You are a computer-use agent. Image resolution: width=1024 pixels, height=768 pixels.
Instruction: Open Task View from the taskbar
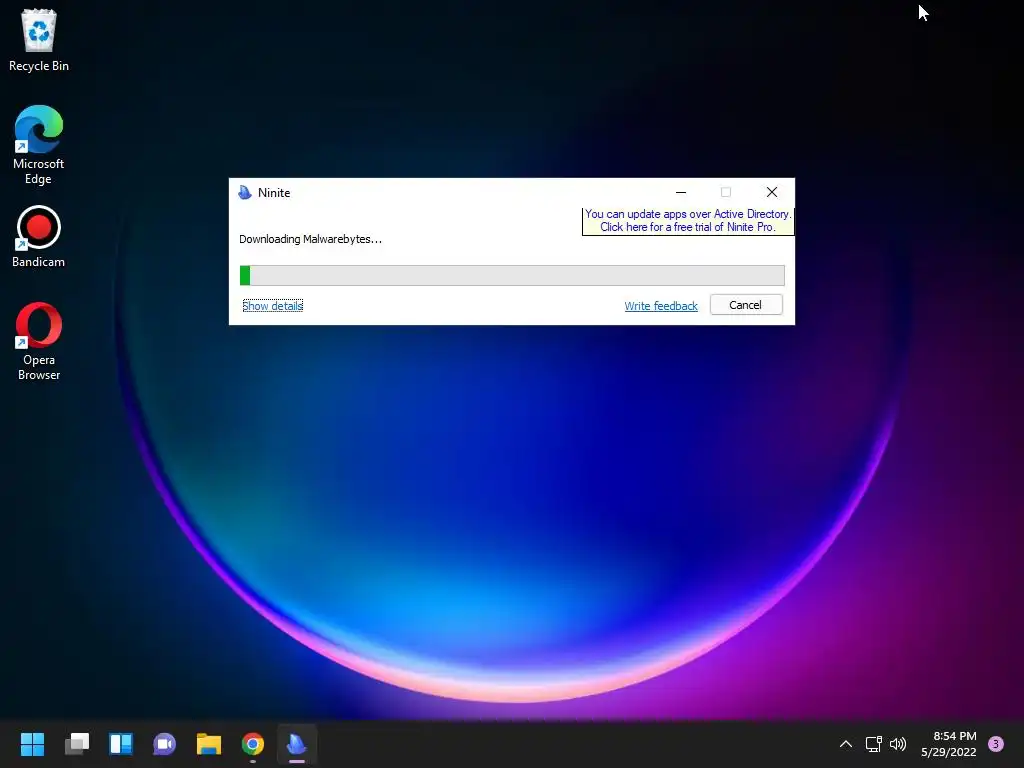coord(77,744)
